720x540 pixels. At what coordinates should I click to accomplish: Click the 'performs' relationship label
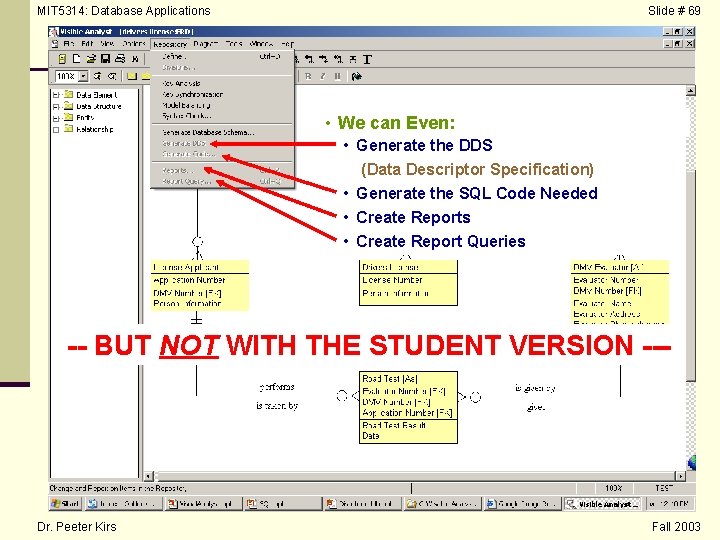(277, 387)
